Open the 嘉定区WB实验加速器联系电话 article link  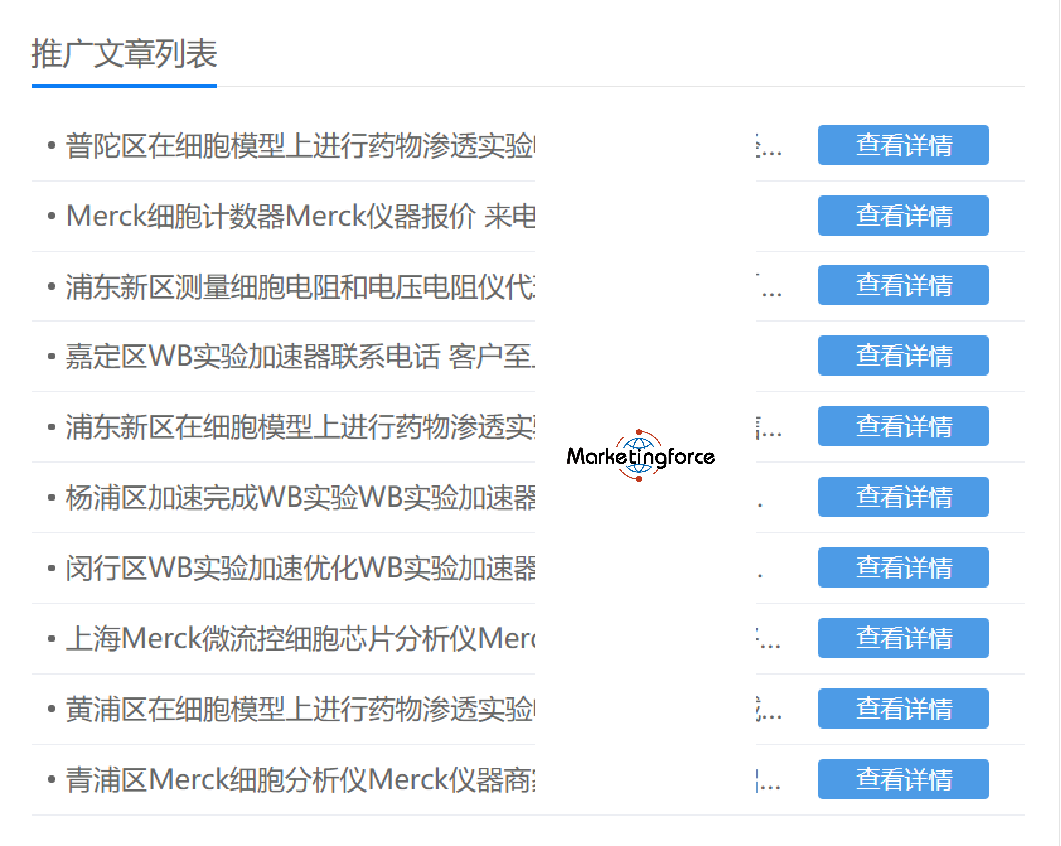pyautogui.click(x=300, y=357)
